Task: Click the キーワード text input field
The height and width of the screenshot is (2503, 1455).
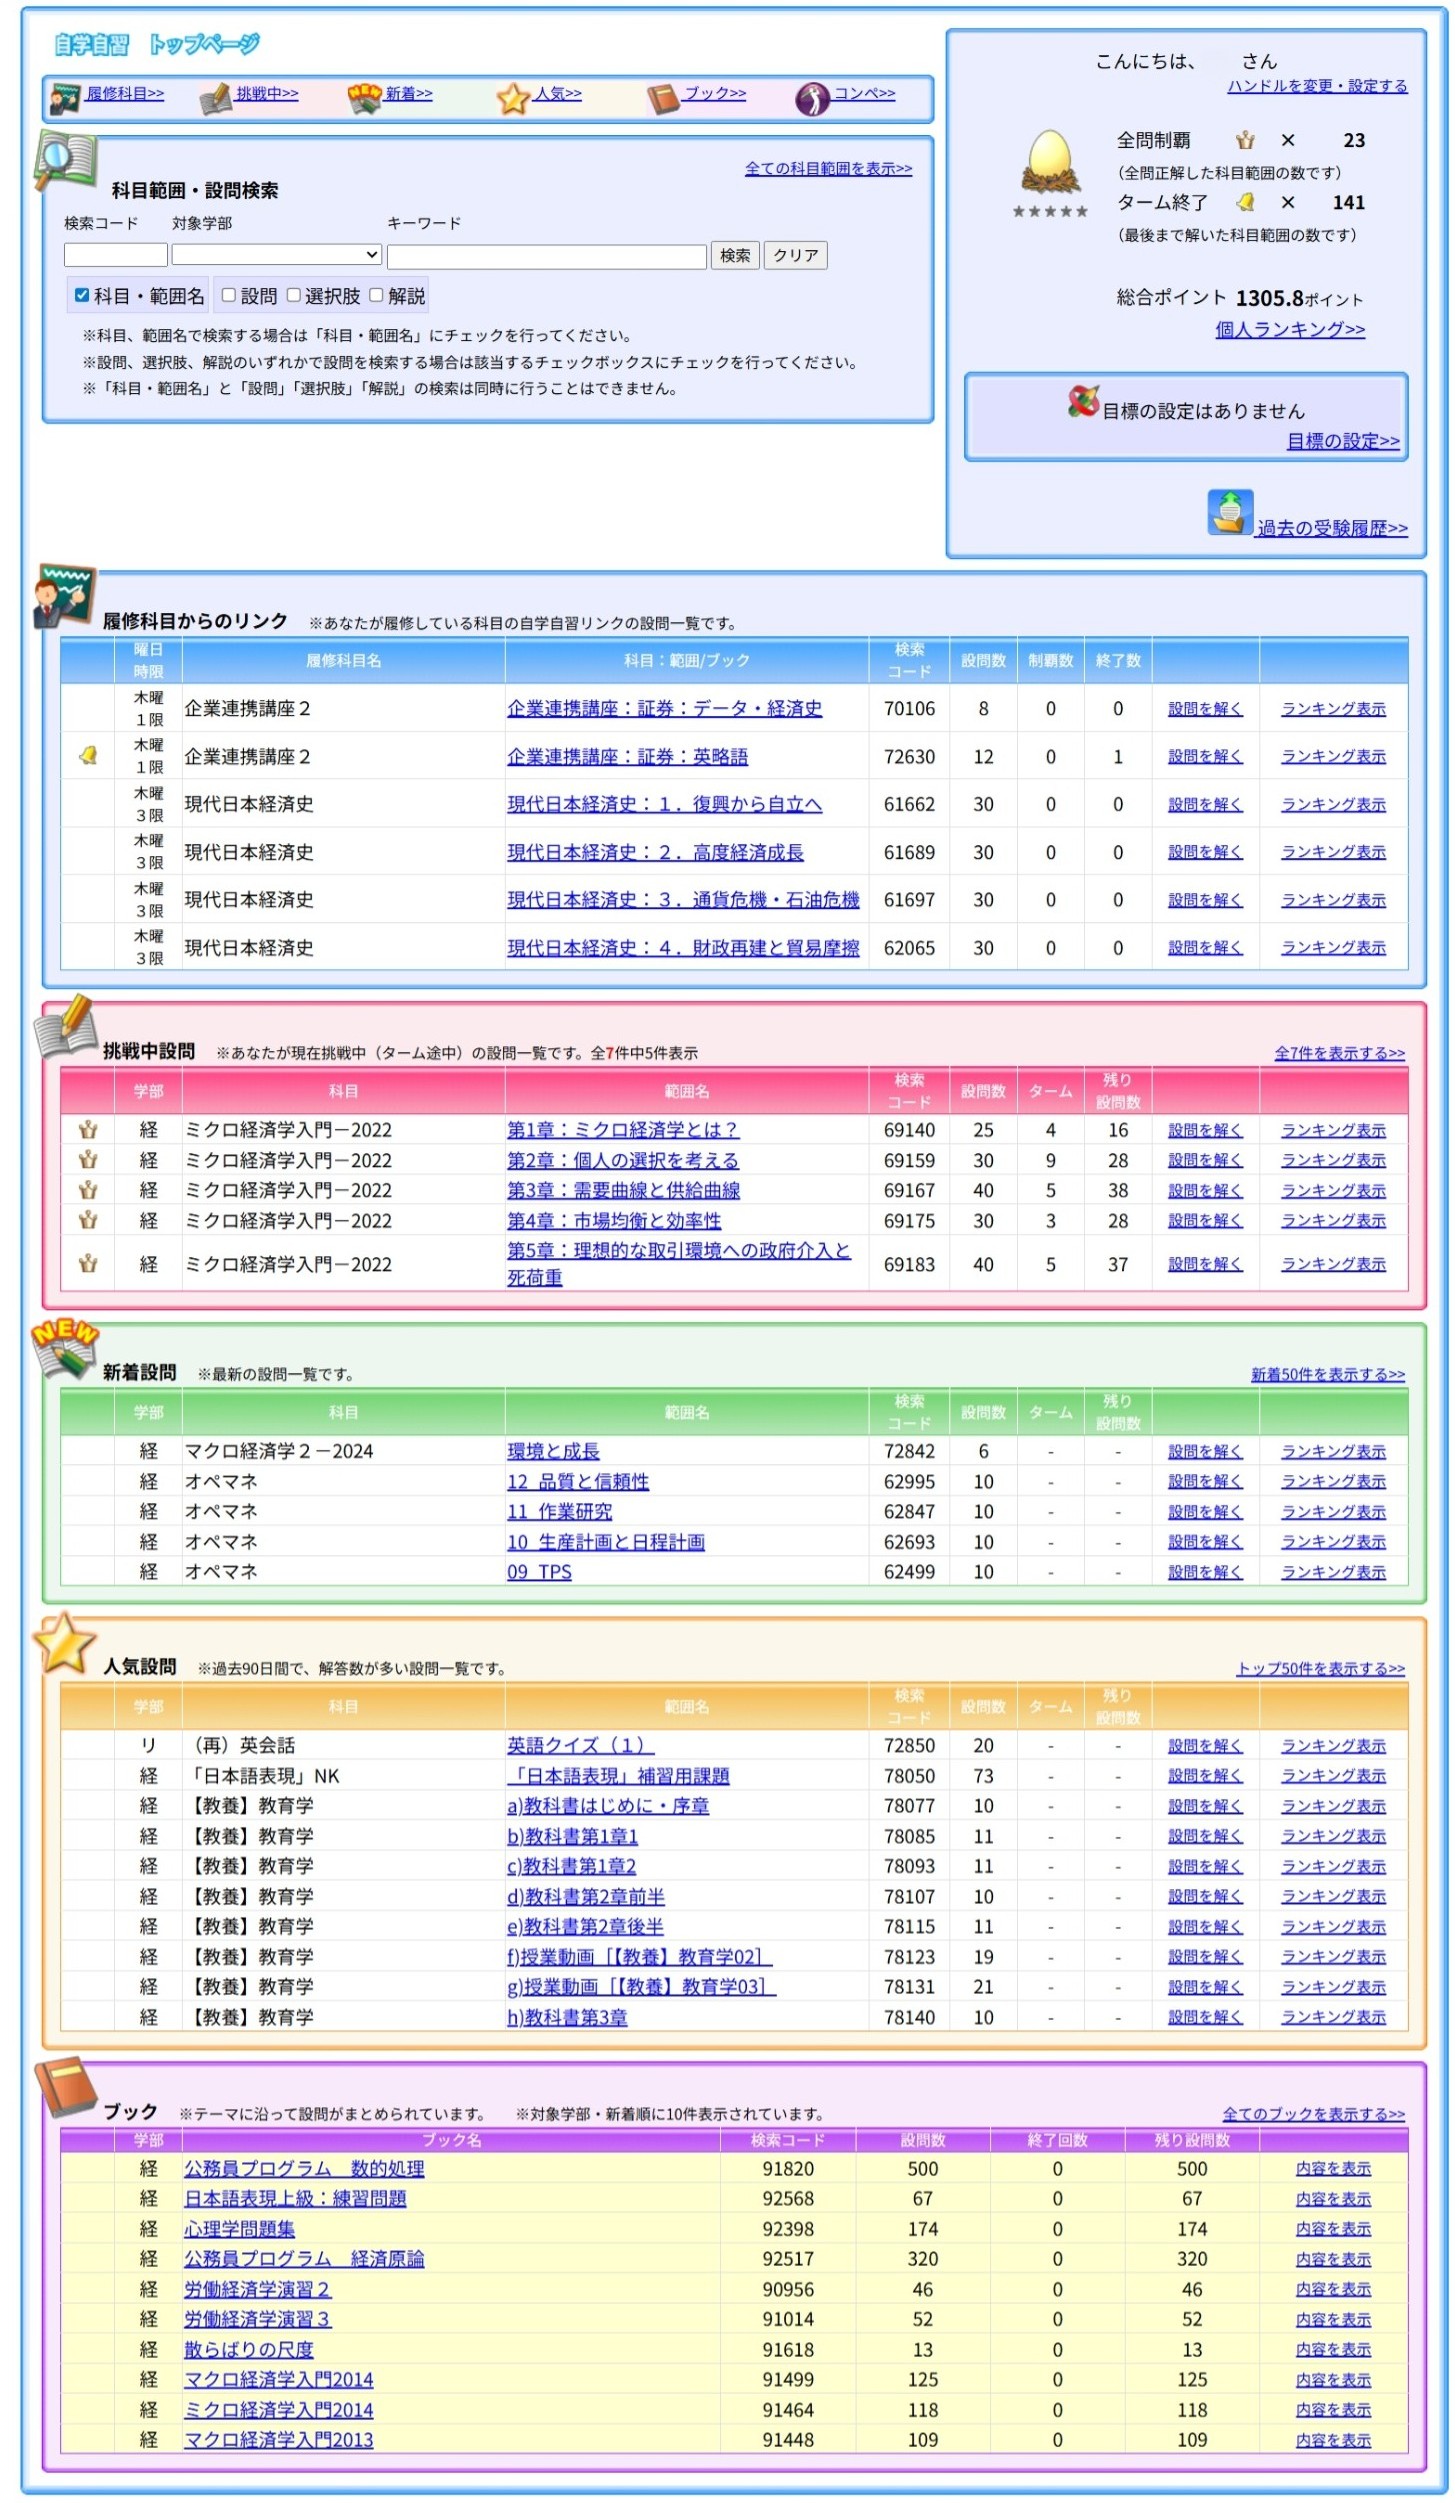Action: click(x=546, y=256)
